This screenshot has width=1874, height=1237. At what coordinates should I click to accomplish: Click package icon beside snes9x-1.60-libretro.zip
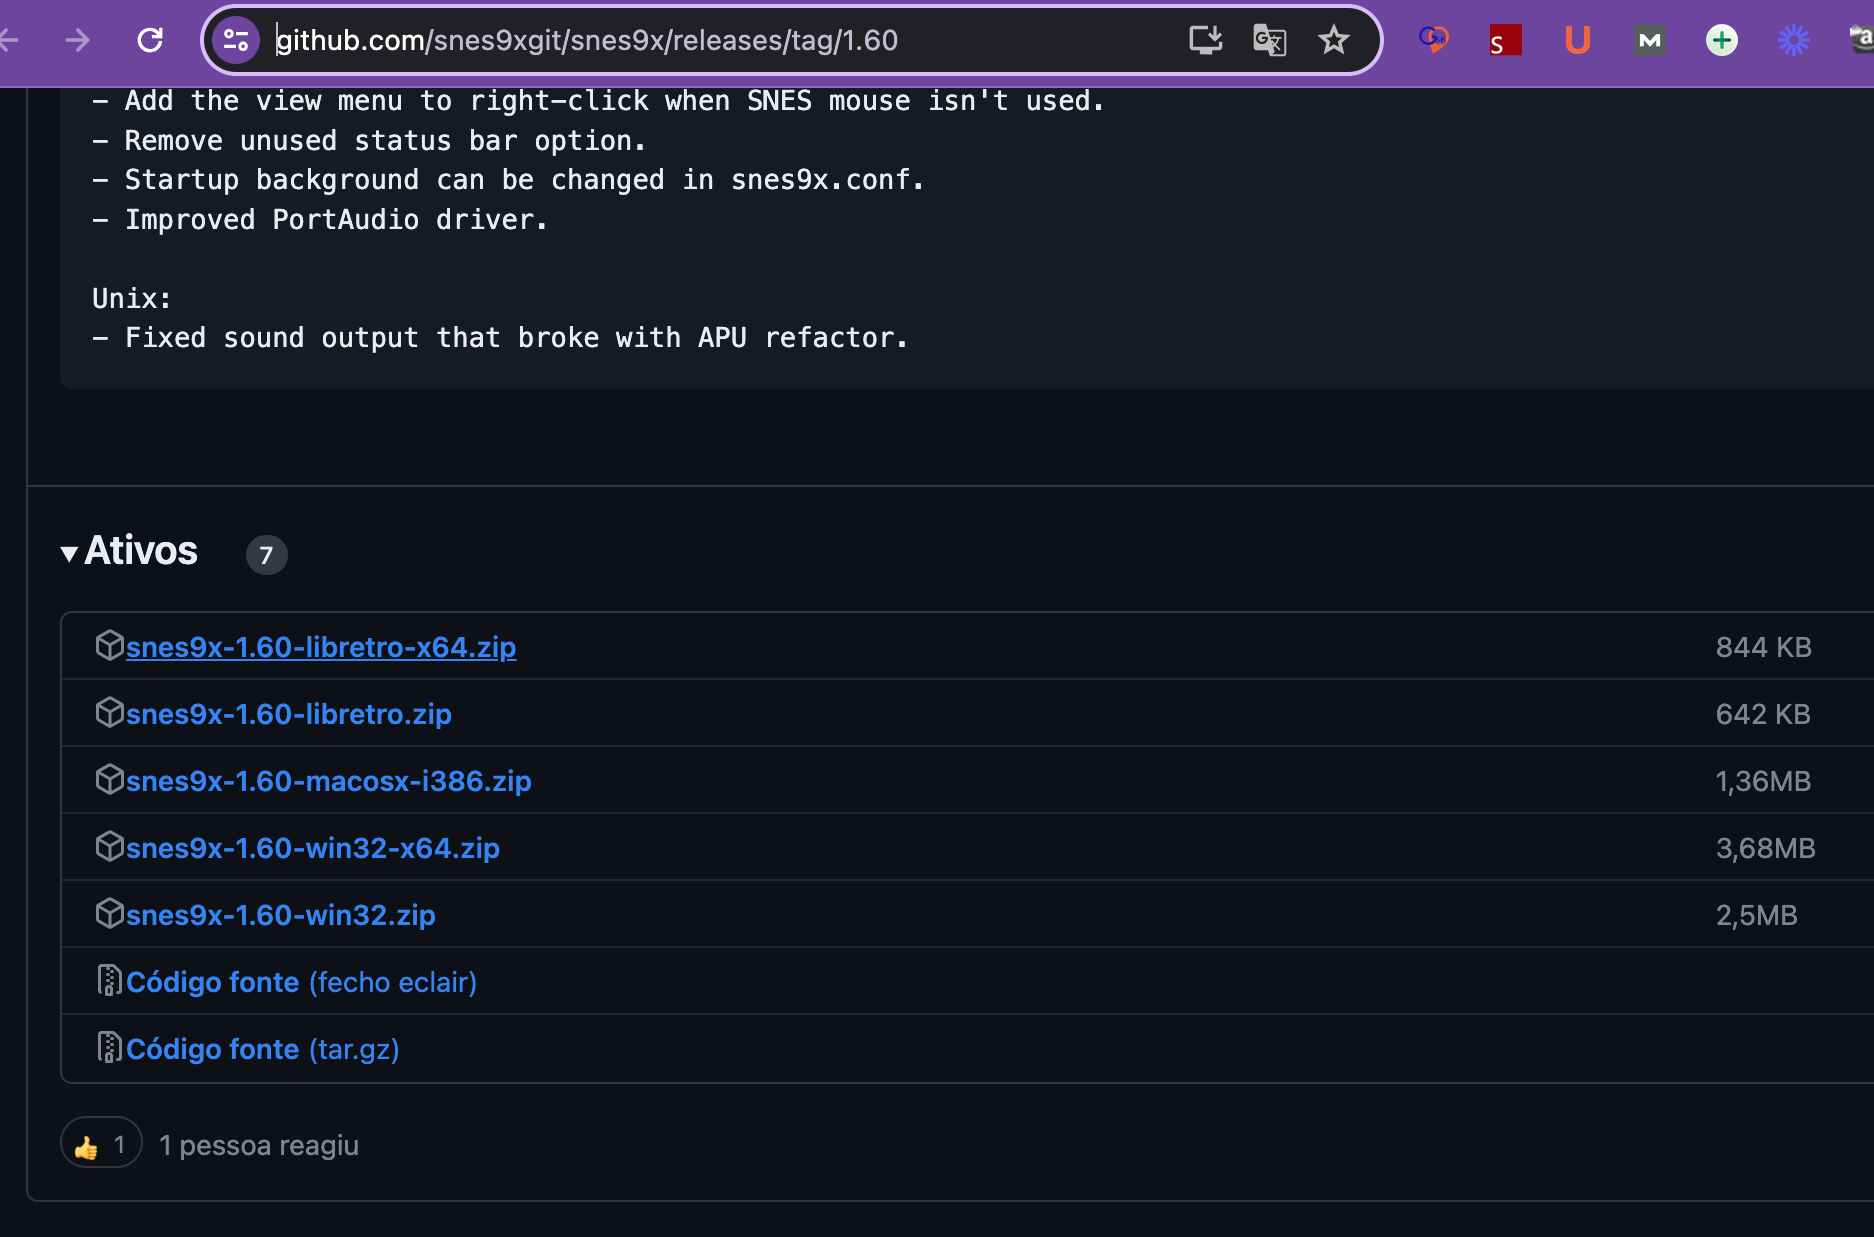109,712
